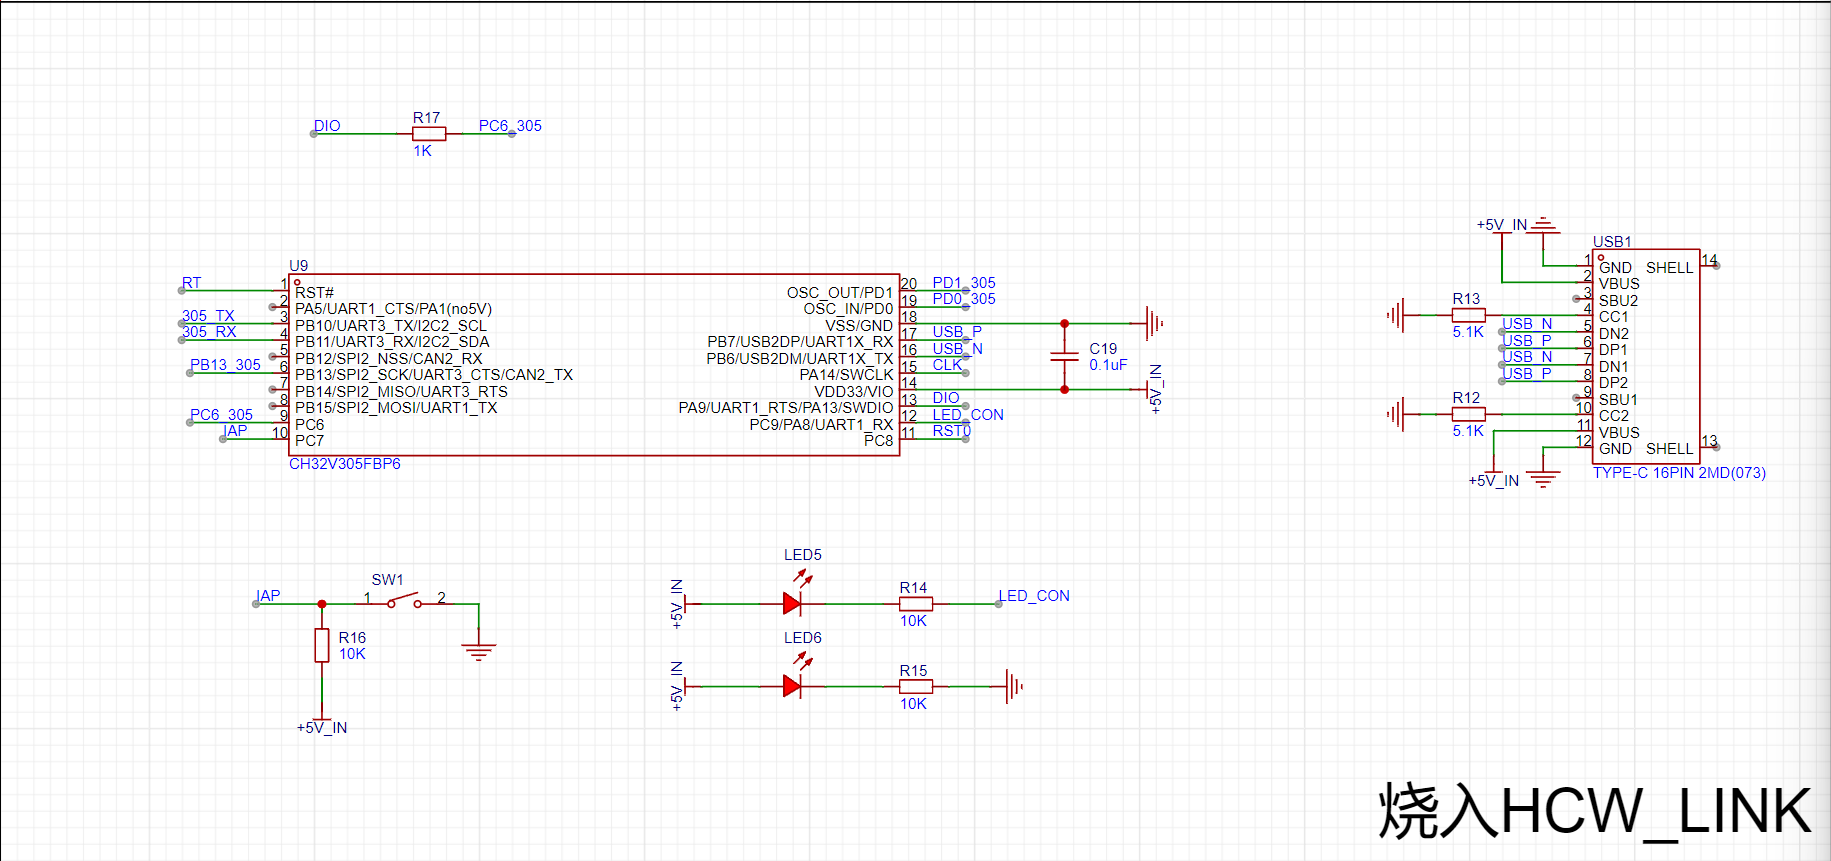Click the red junction dot at IAP node
The height and width of the screenshot is (861, 1831).
[x=322, y=604]
